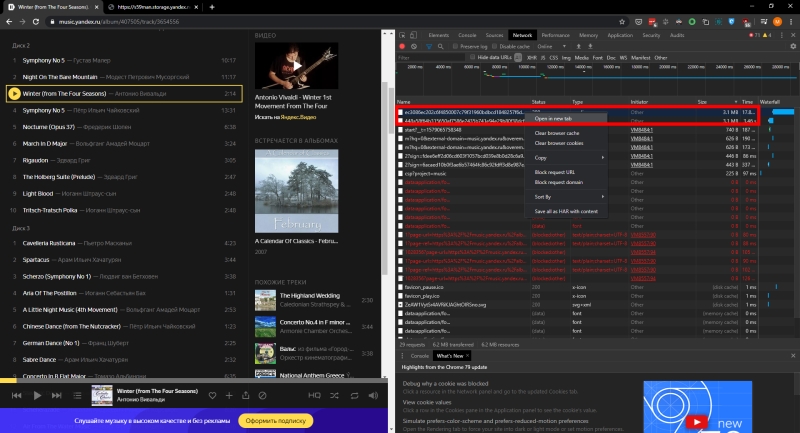800x433 pixels.
Task: Toggle shuffle playback
Action: coord(334,395)
